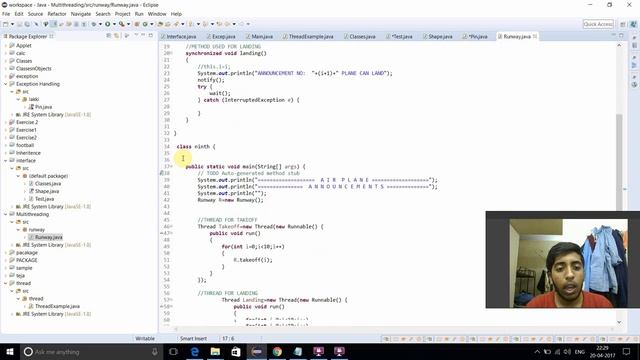Expand the Applet project node
The width and height of the screenshot is (640, 360).
click(6, 46)
